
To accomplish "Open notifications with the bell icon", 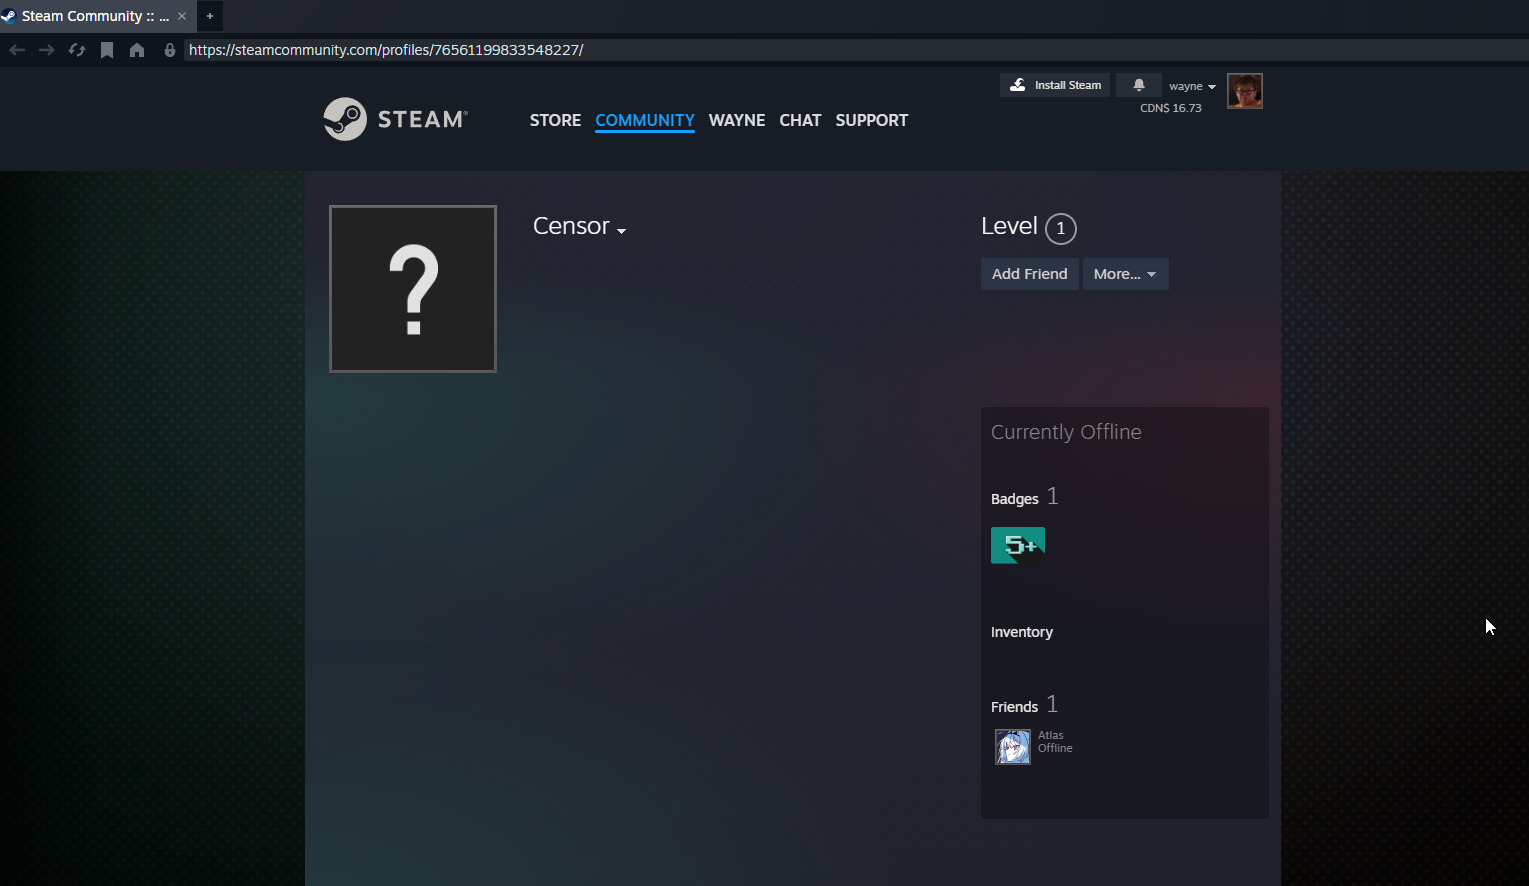I will 1139,85.
